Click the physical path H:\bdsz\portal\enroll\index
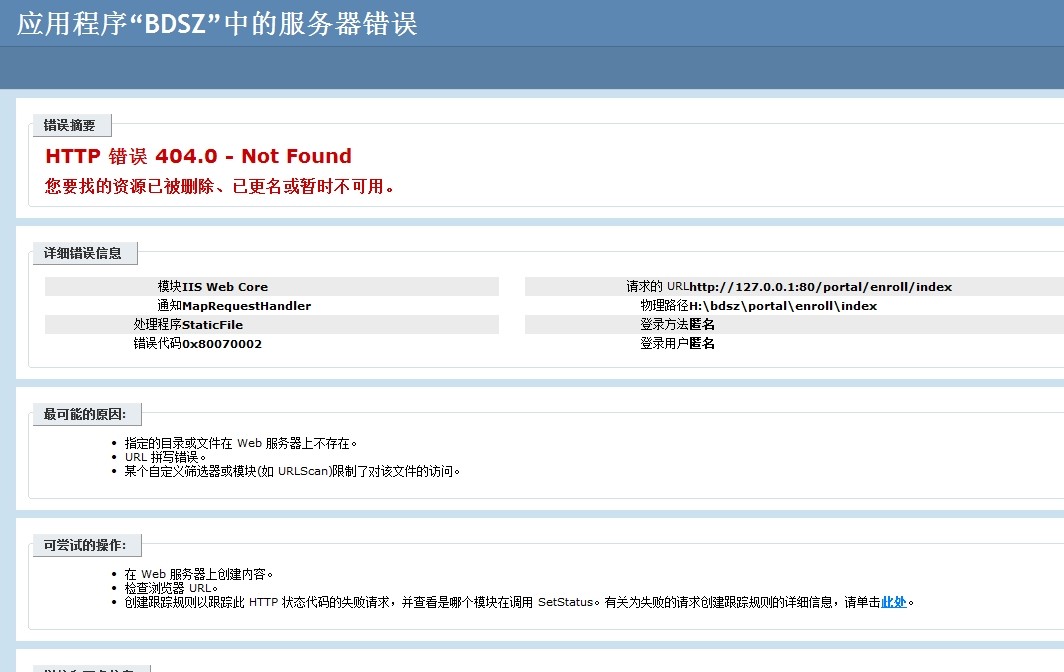The image size is (1064, 672). point(783,306)
